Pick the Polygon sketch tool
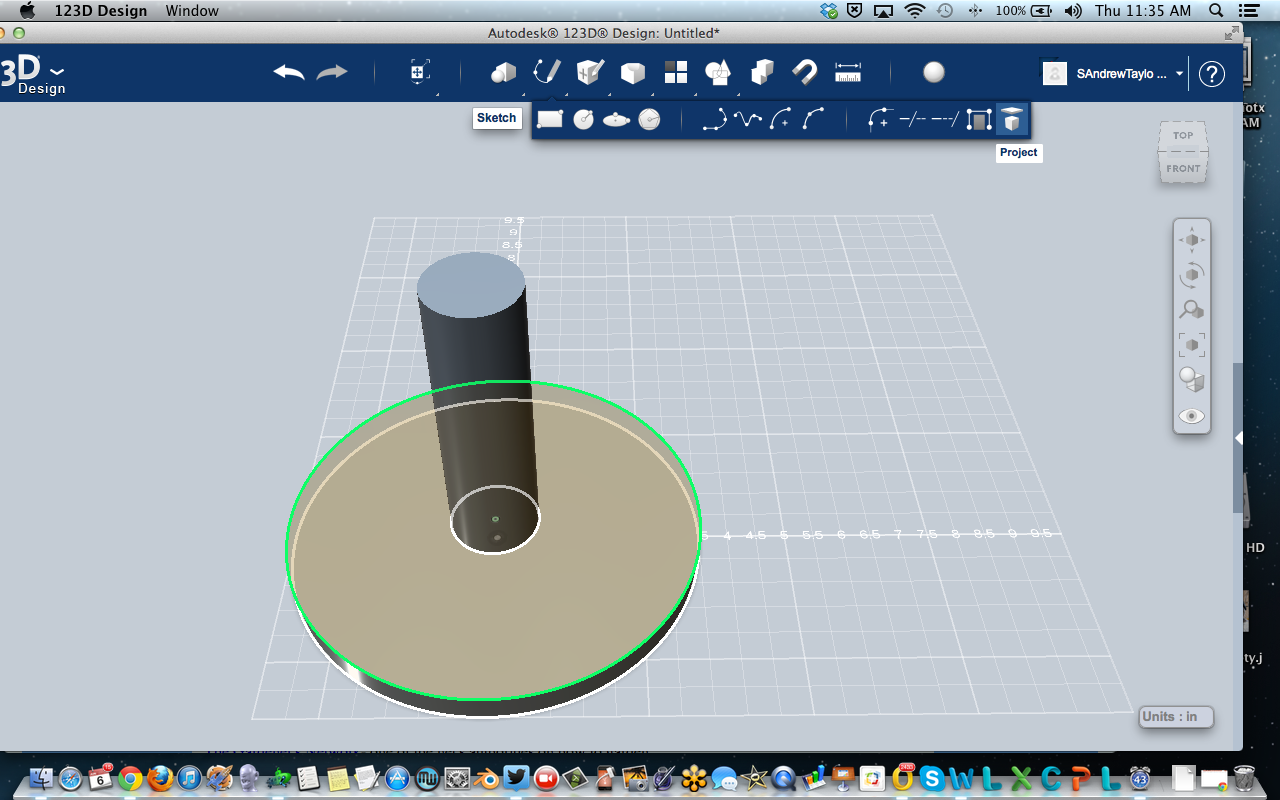 pyautogui.click(x=647, y=118)
